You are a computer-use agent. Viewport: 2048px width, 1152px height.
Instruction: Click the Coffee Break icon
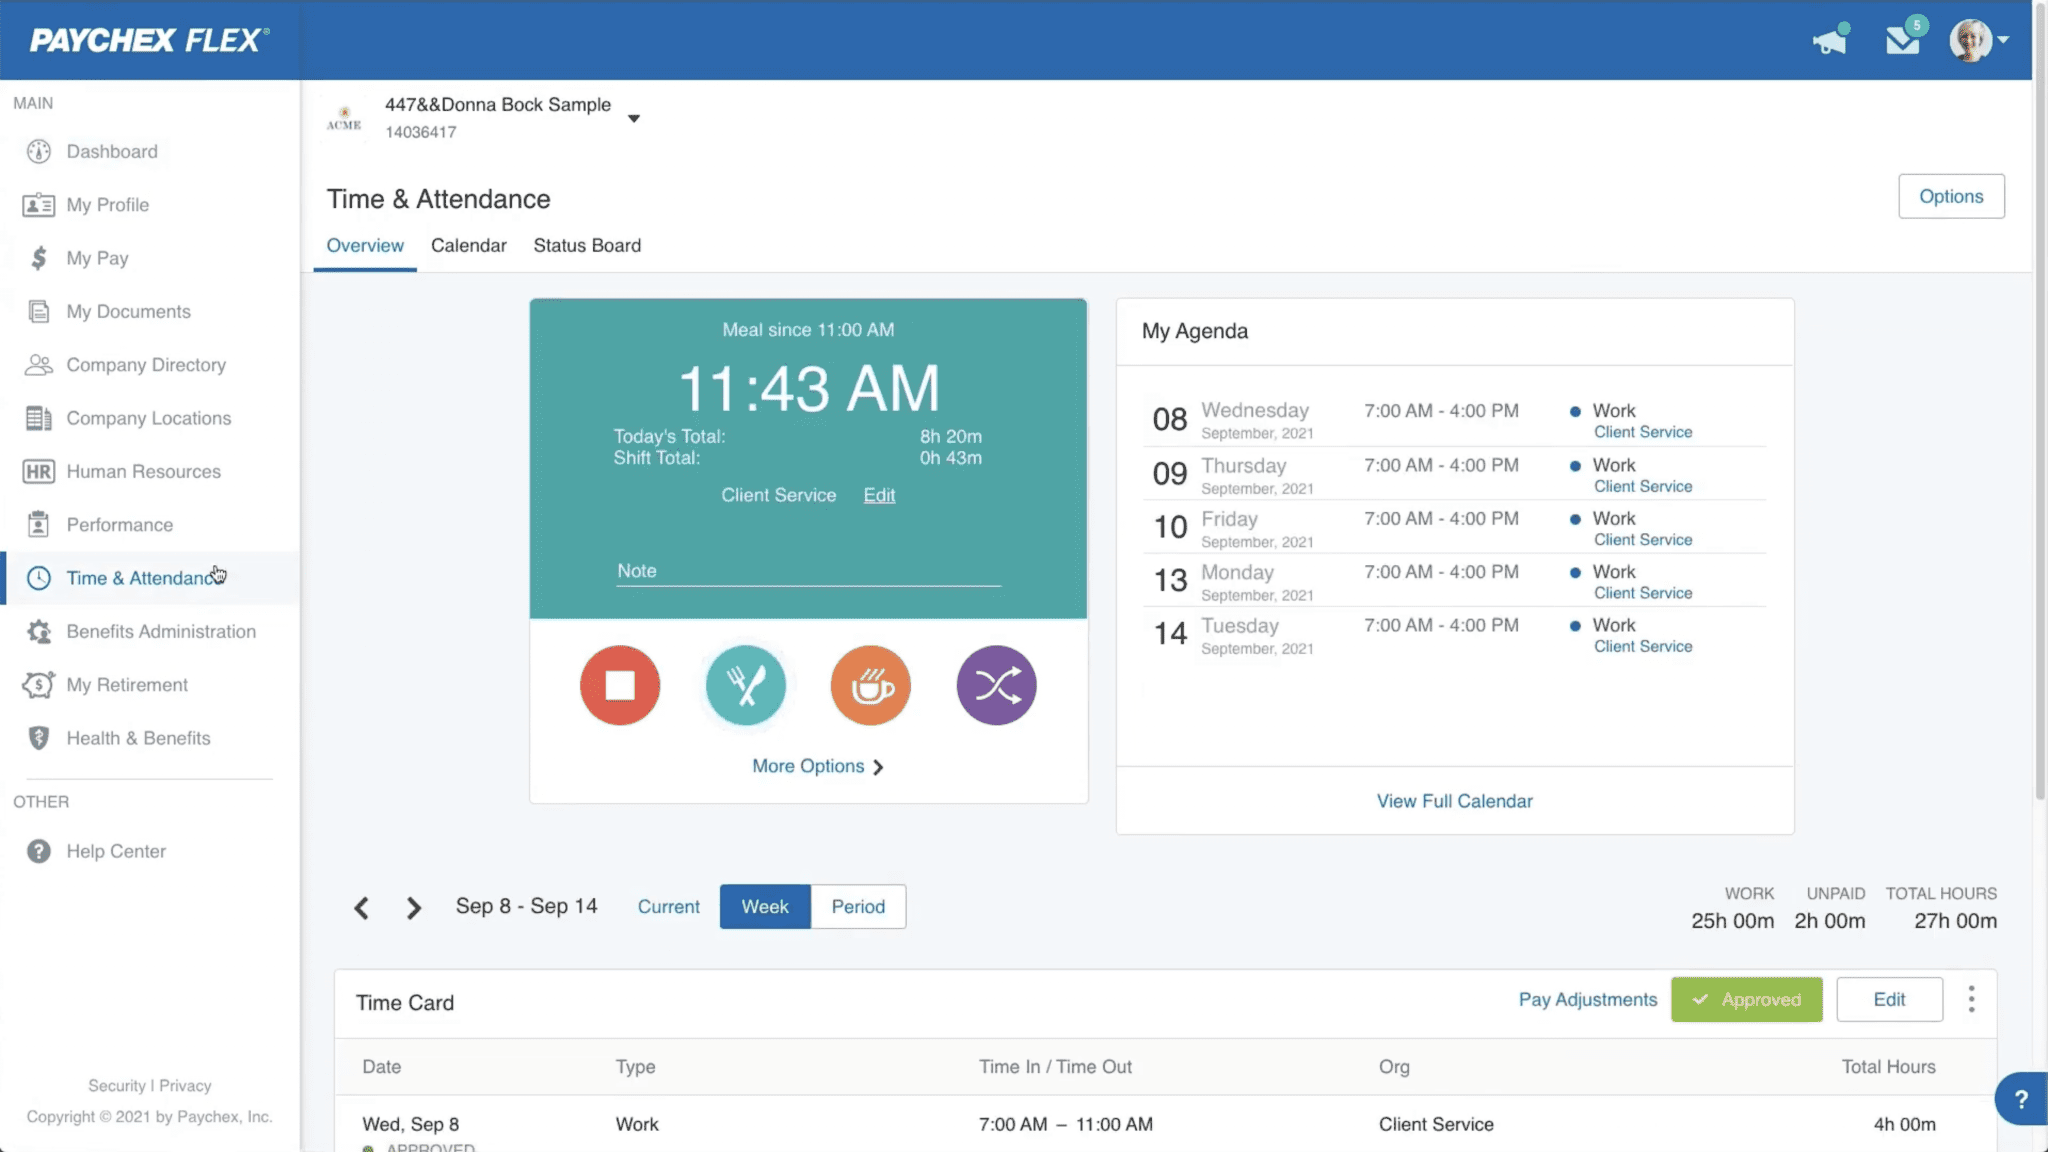pyautogui.click(x=871, y=685)
